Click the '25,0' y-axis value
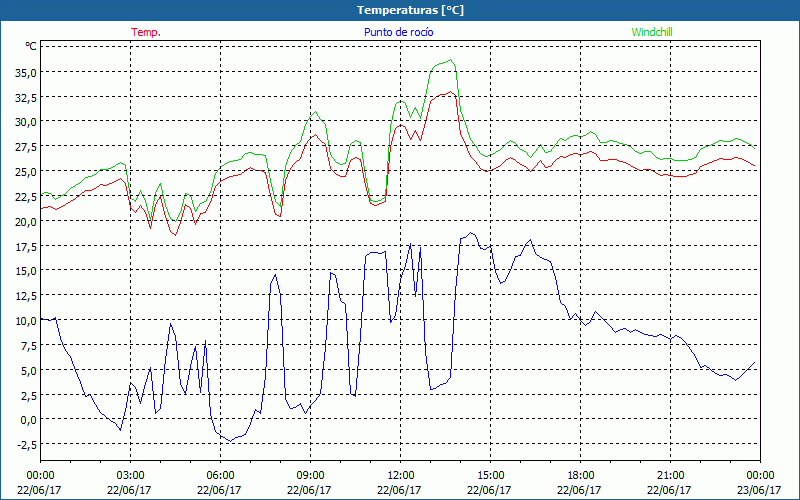 [26, 172]
